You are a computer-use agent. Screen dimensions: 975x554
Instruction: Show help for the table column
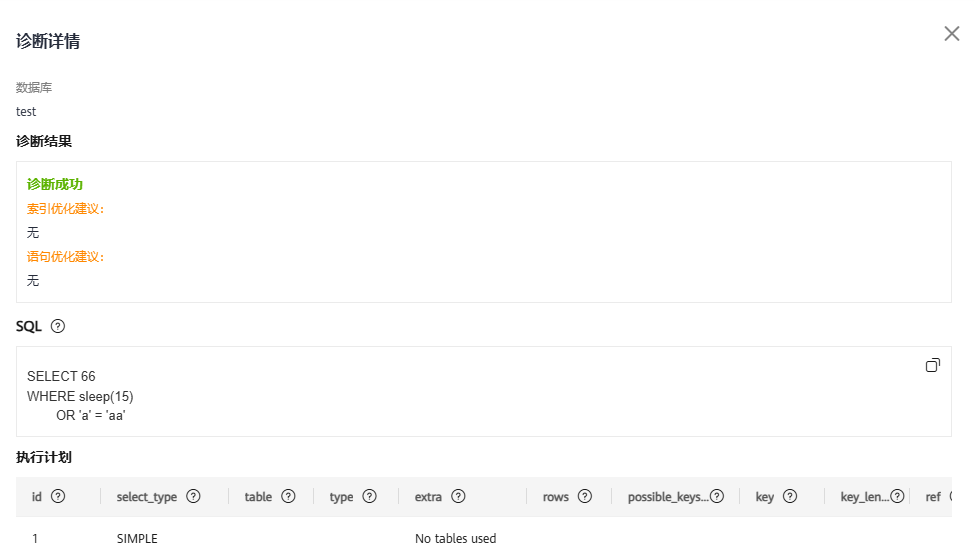pyautogui.click(x=288, y=496)
